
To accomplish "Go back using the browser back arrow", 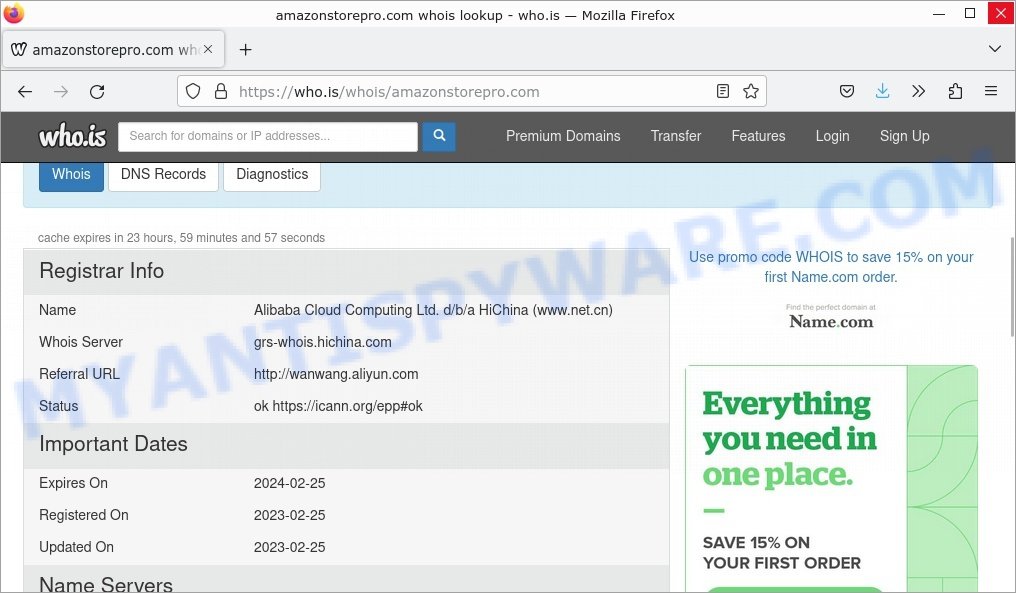I will click(25, 91).
